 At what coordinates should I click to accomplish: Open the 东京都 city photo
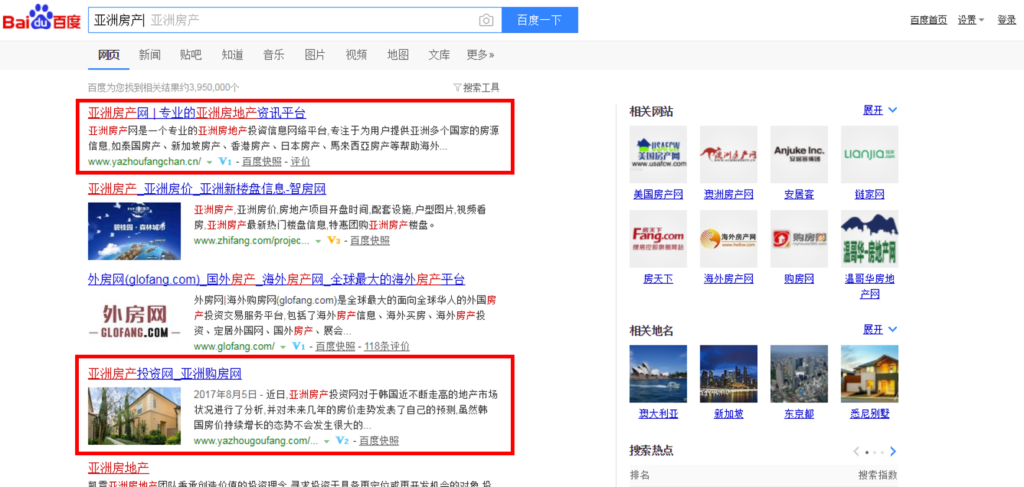799,373
